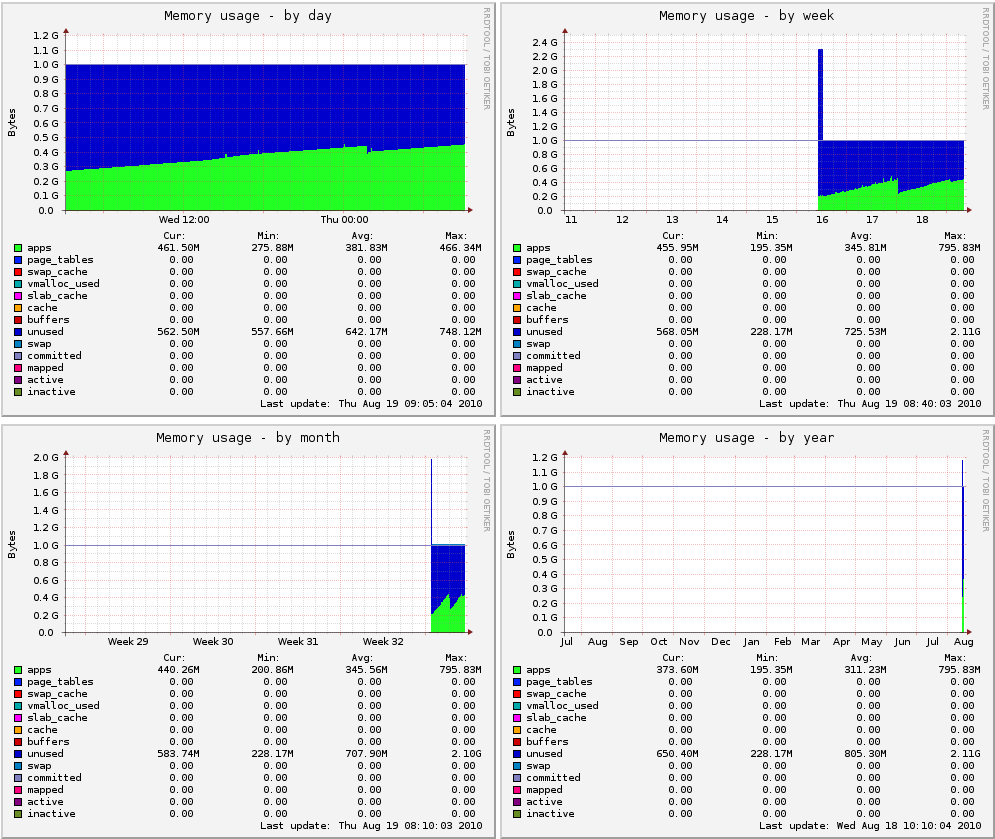The image size is (995, 839).
Task: Select the page_tables swatch in the daily legend
Action: tap(18, 260)
